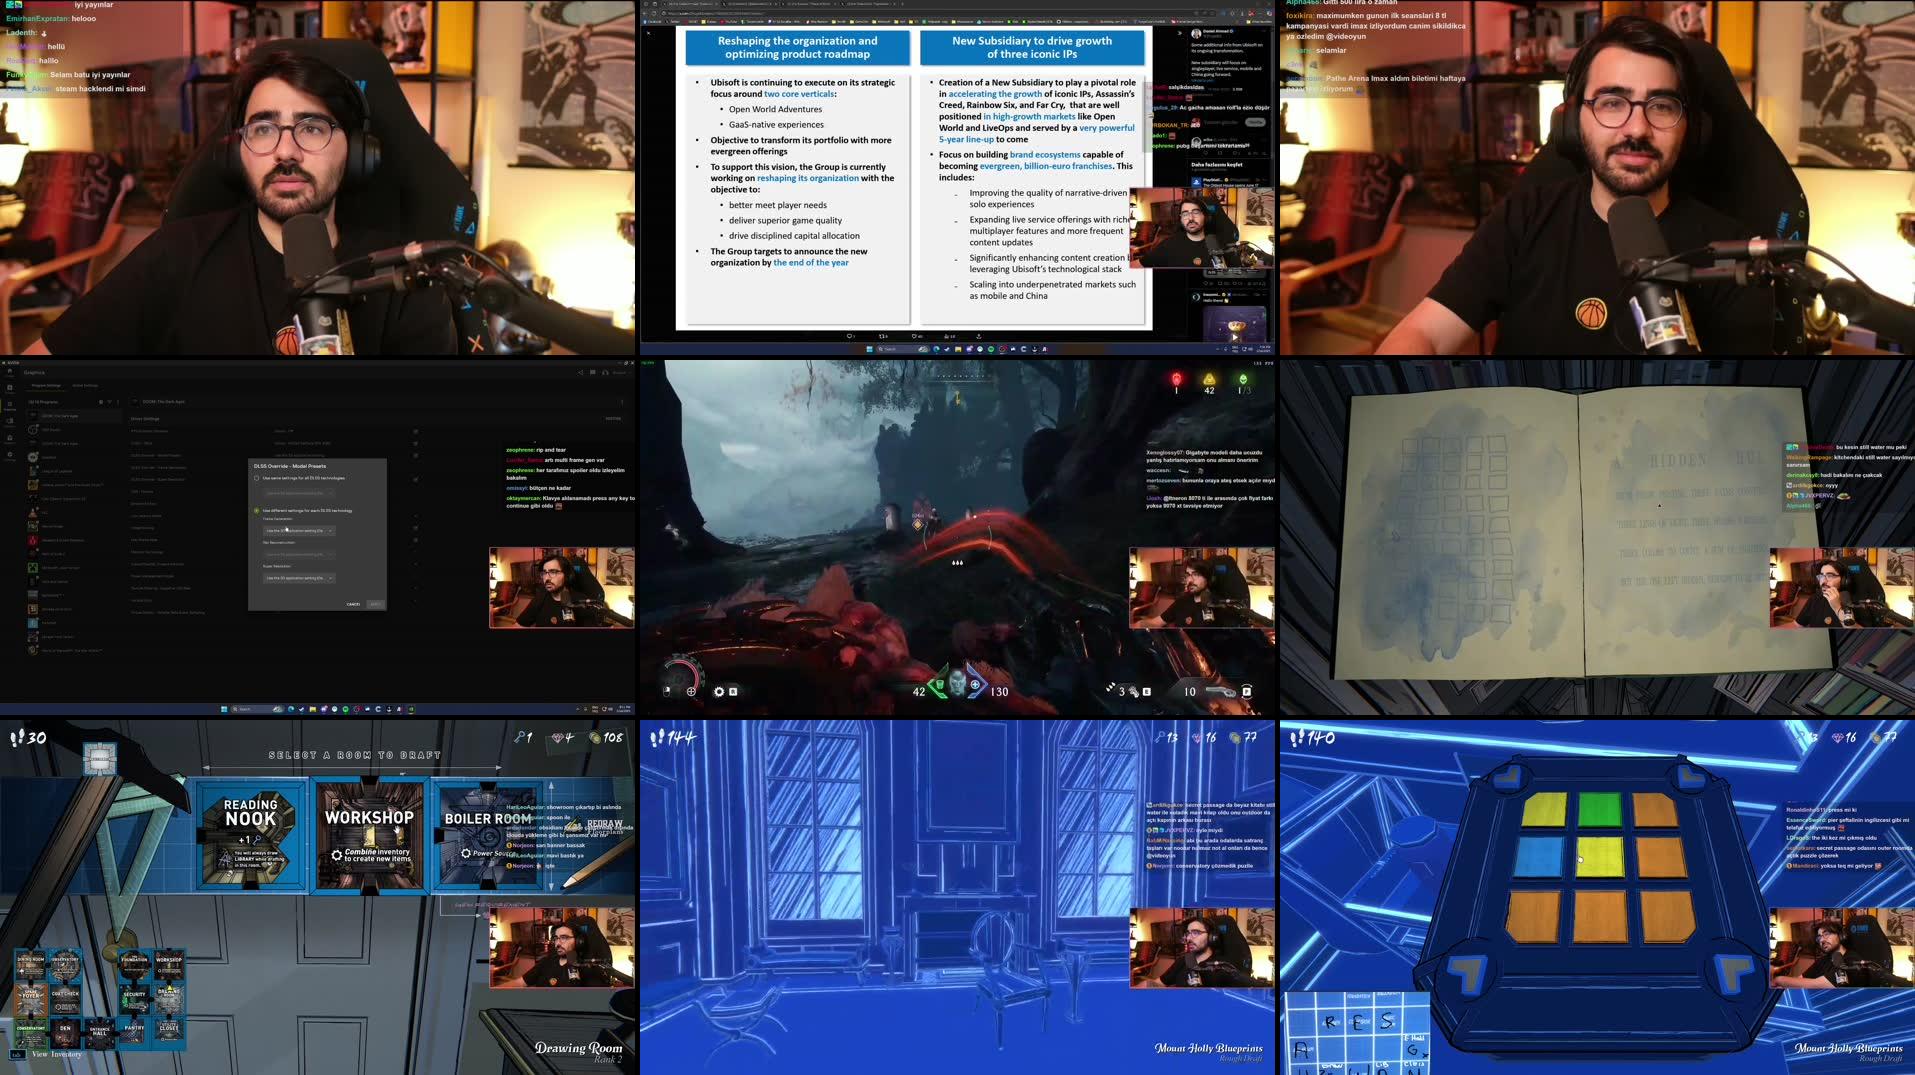The width and height of the screenshot is (1915, 1075).
Task: Click the green tile on puzzle box
Action: 1599,809
